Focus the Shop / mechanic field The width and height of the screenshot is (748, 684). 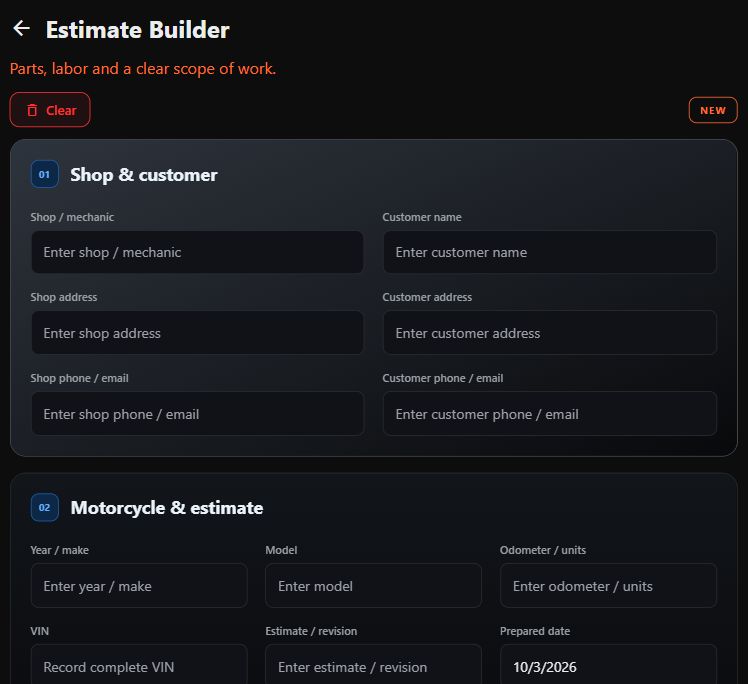tap(197, 252)
